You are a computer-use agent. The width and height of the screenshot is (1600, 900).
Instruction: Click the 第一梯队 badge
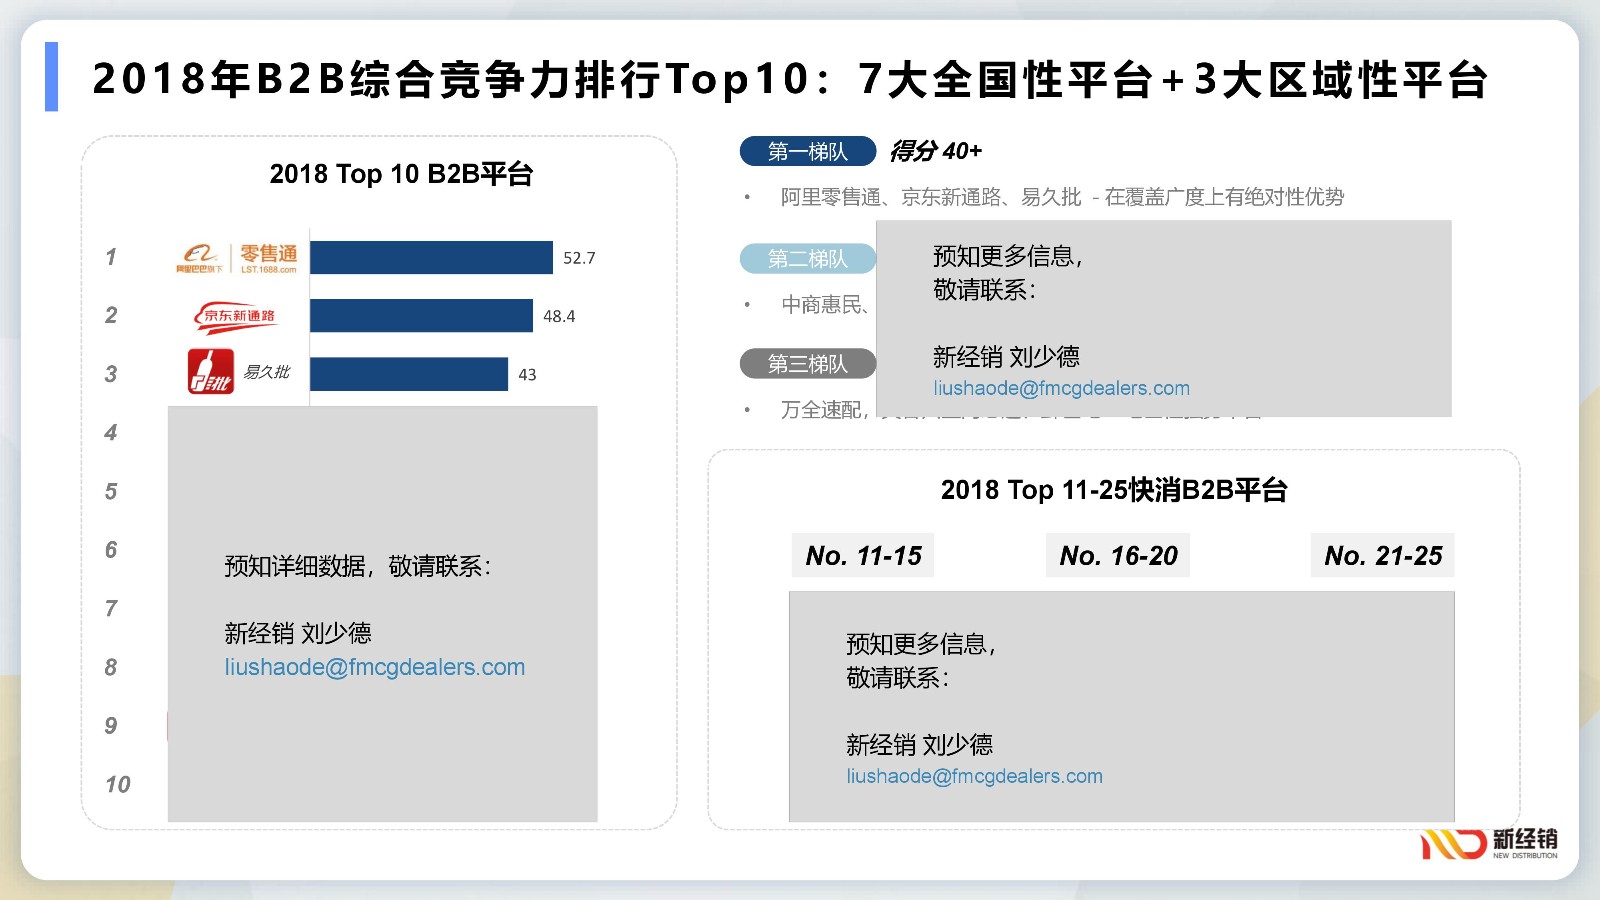coord(808,151)
